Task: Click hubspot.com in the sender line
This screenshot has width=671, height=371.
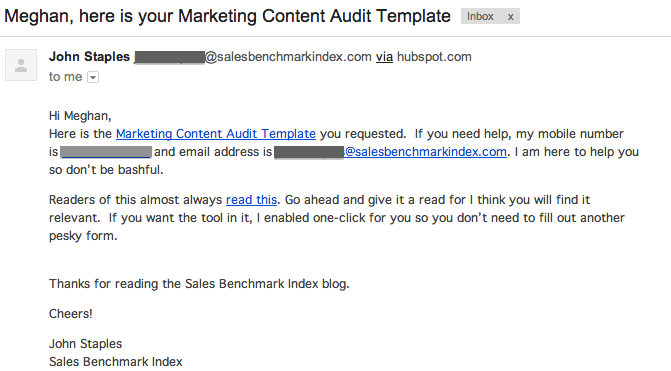Action: tap(434, 56)
